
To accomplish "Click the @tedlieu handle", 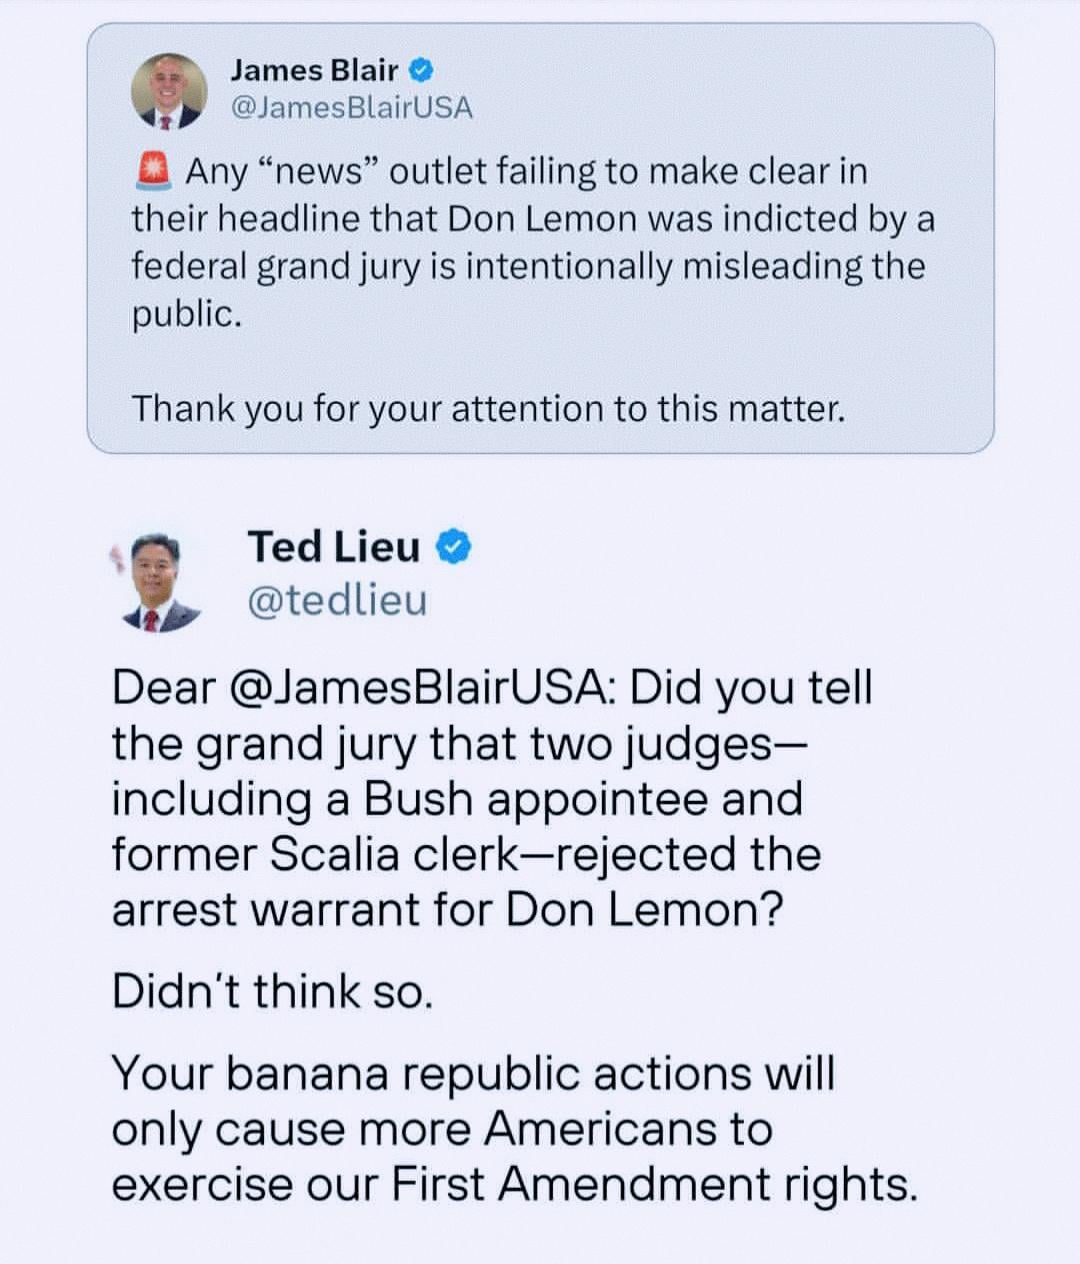I will click(336, 601).
